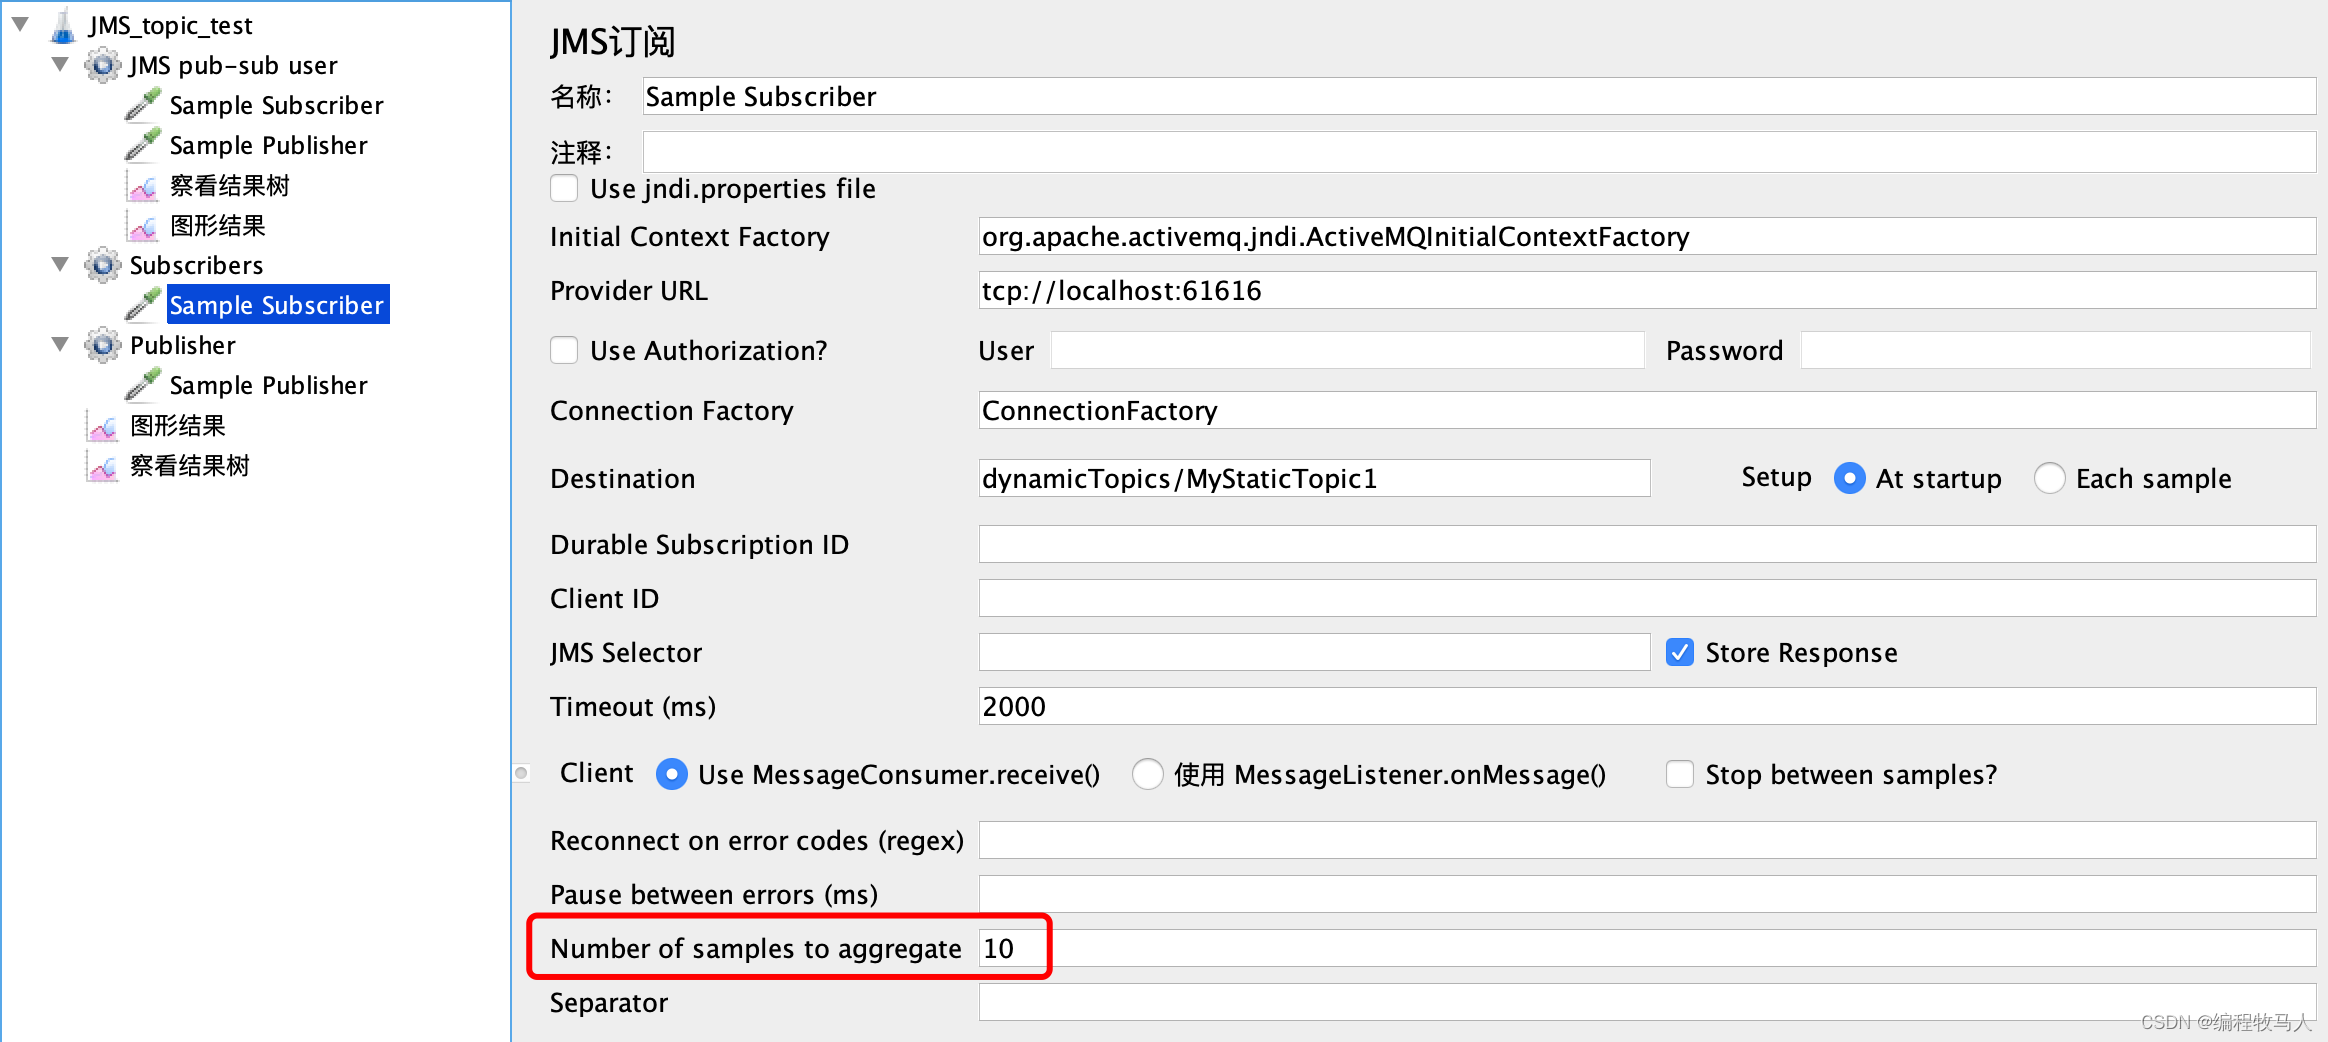Enable the Use Authorization? checkbox
2328x1042 pixels.
pyautogui.click(x=564, y=350)
